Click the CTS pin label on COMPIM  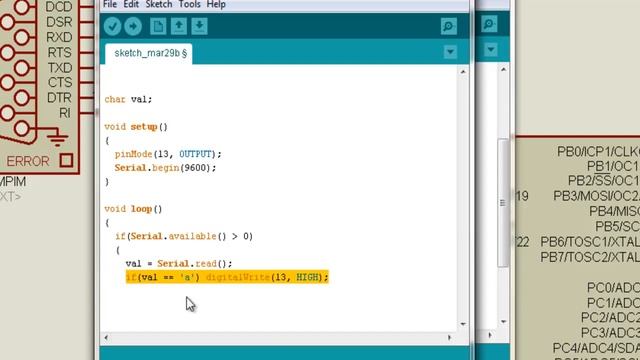pyautogui.click(x=60, y=82)
